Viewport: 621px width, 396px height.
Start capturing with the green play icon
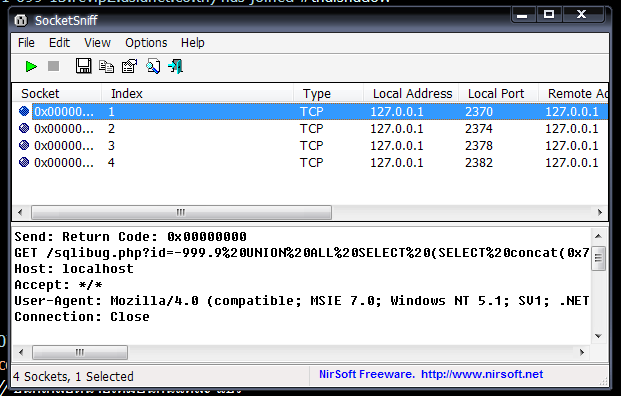point(31,67)
